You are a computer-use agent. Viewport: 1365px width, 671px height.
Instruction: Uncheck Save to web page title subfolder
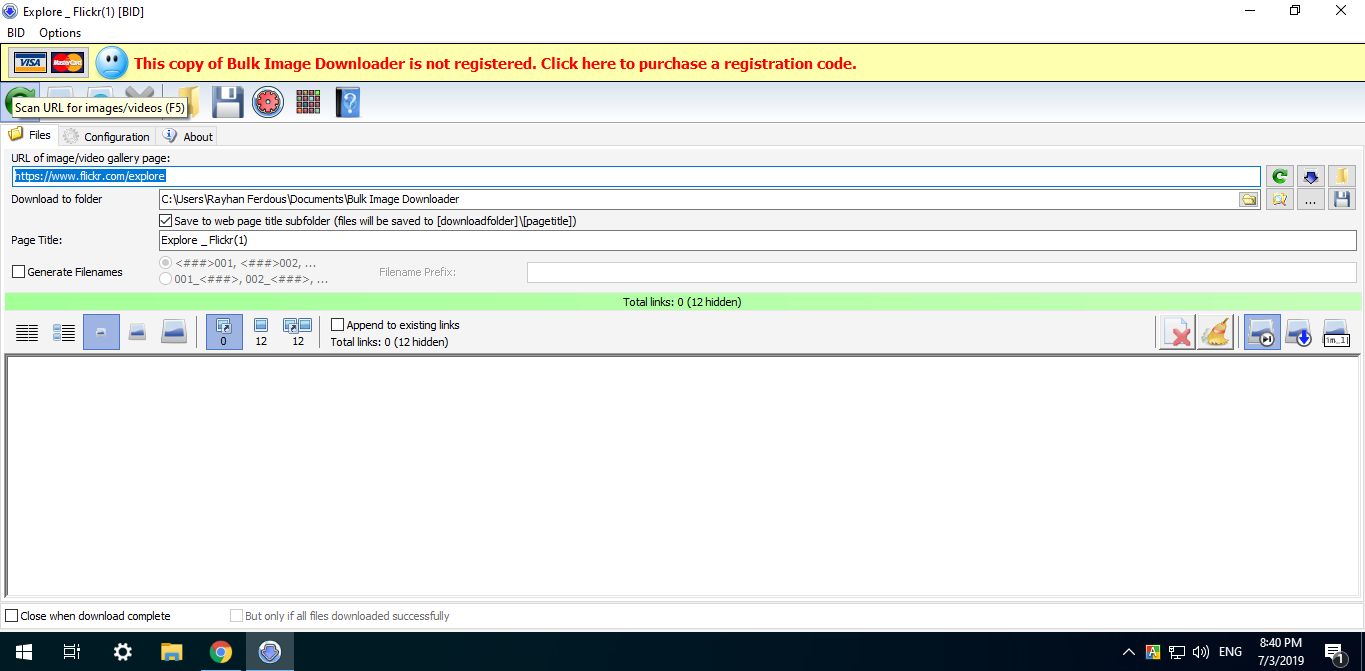166,221
